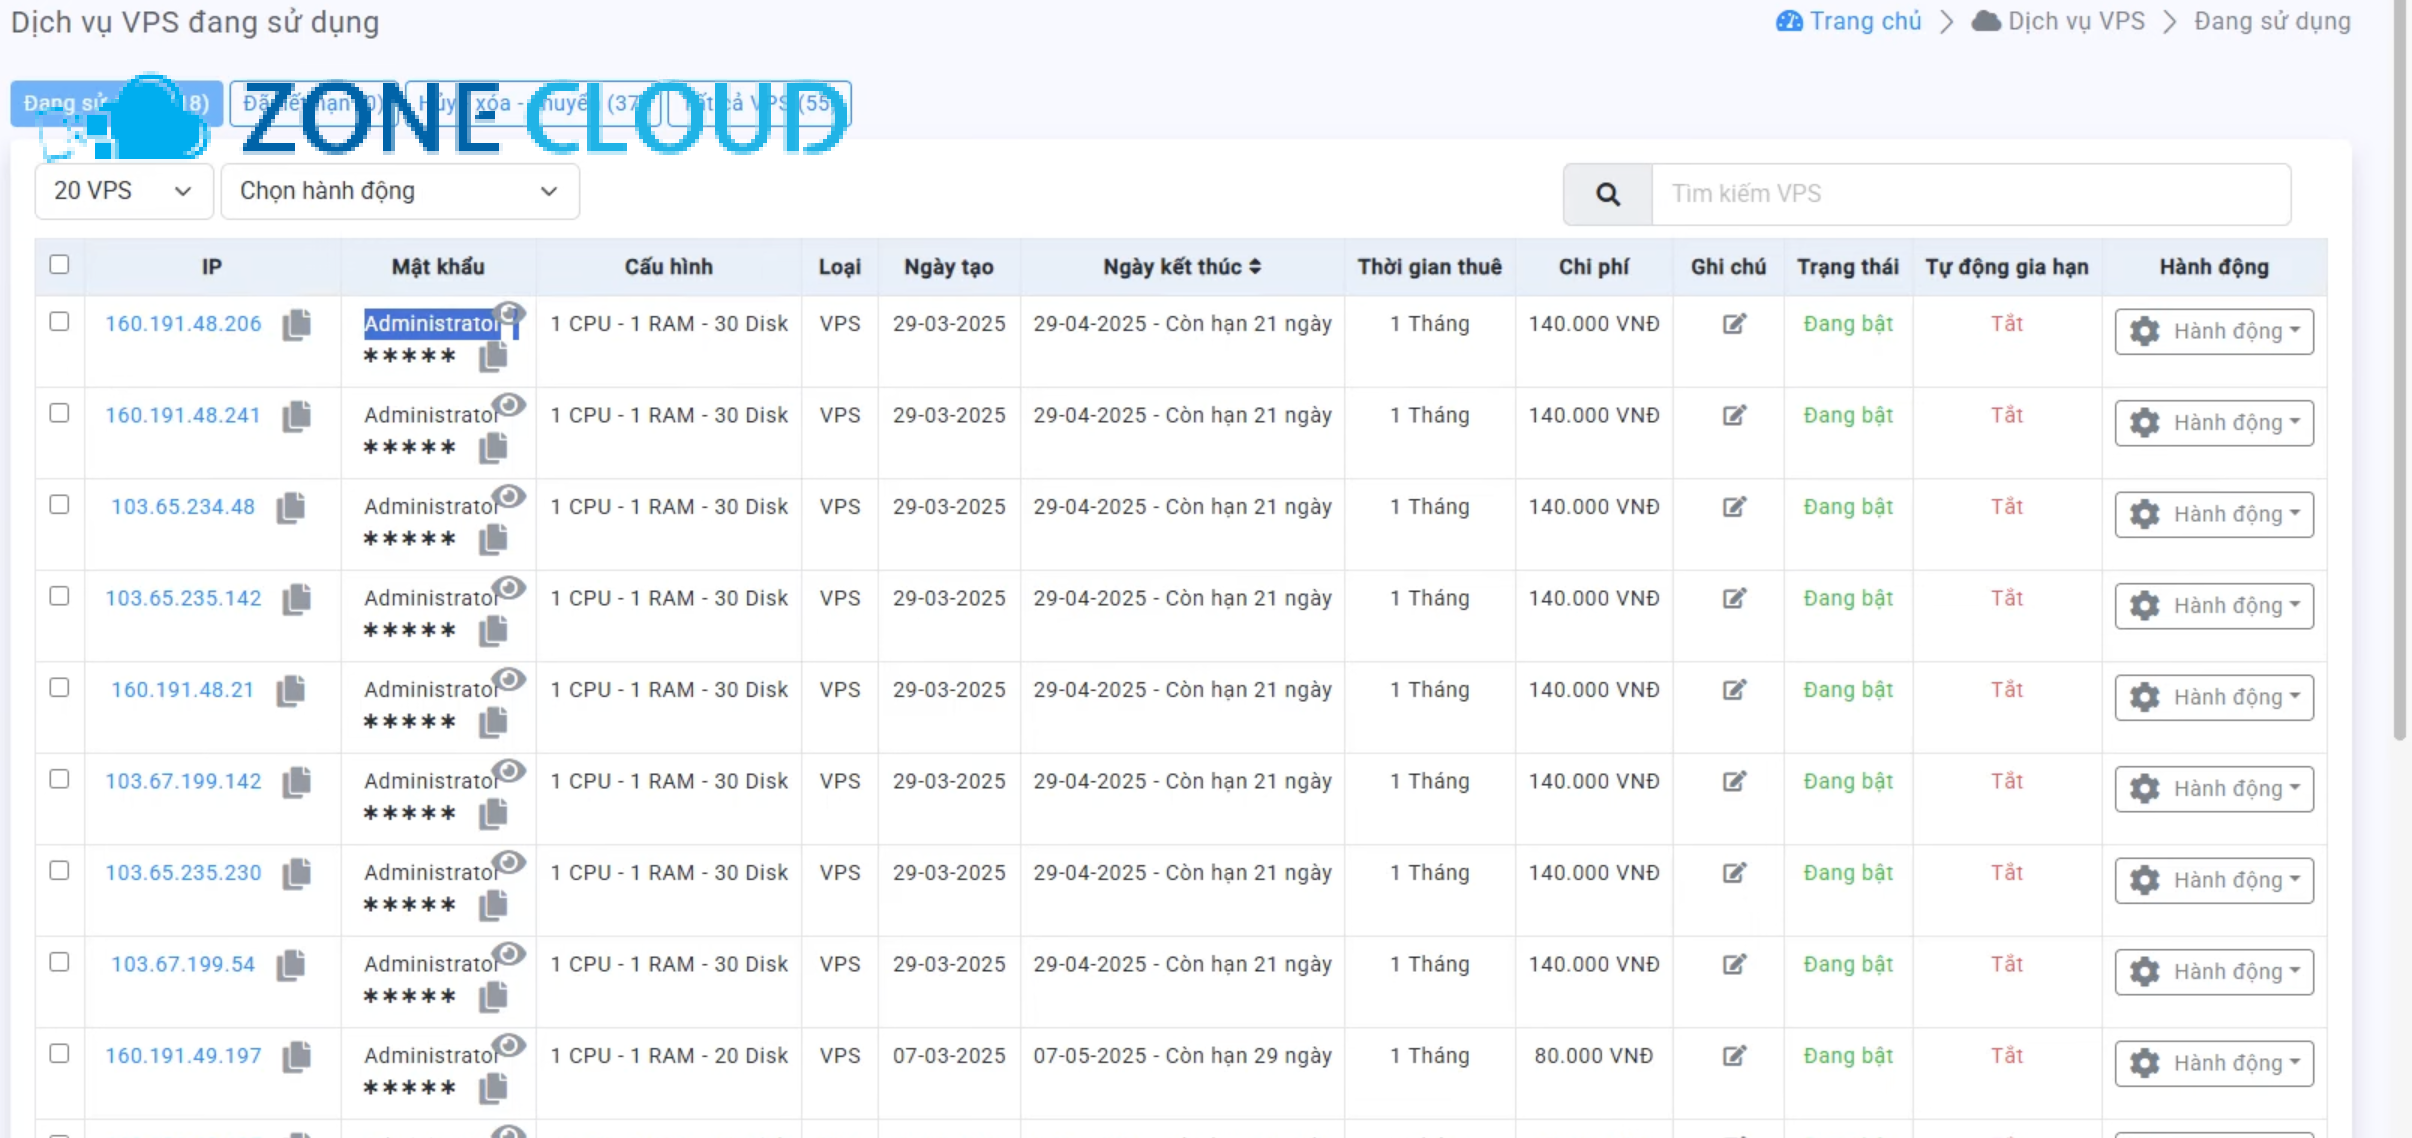
Task: Open the 20 VPS page-size dropdown
Action: [x=123, y=191]
